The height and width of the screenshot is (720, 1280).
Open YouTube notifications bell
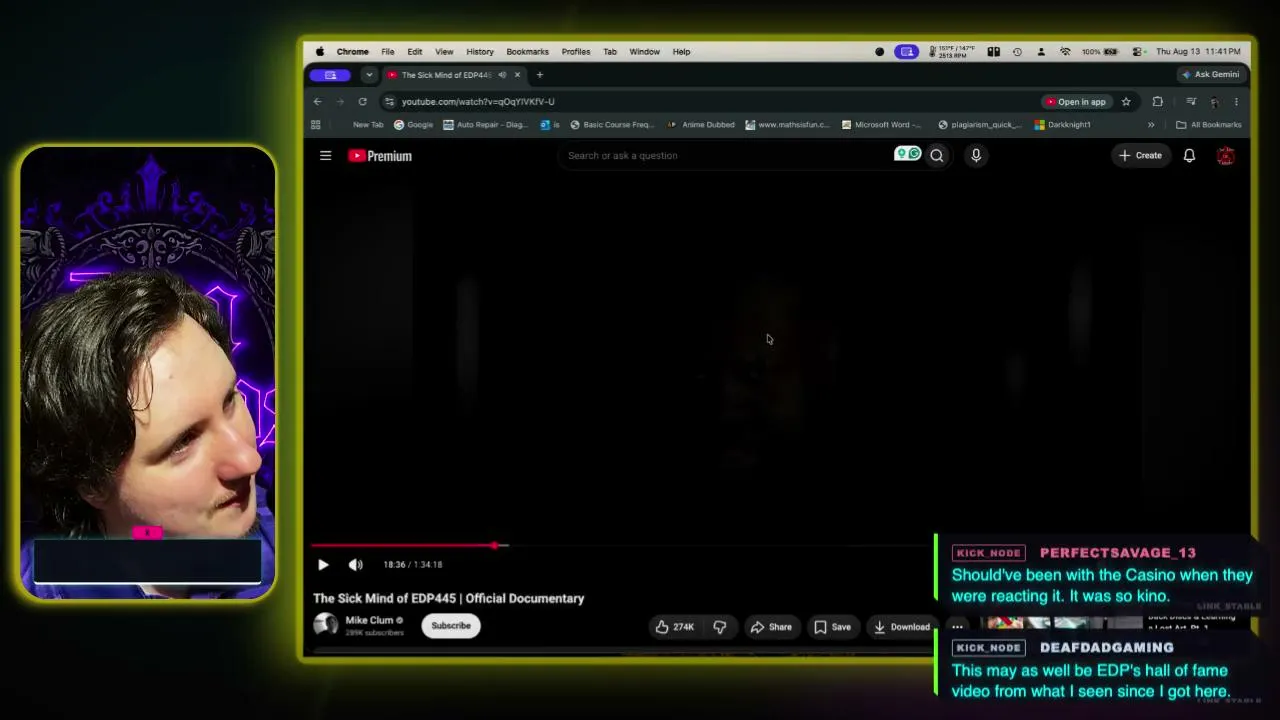point(1189,156)
